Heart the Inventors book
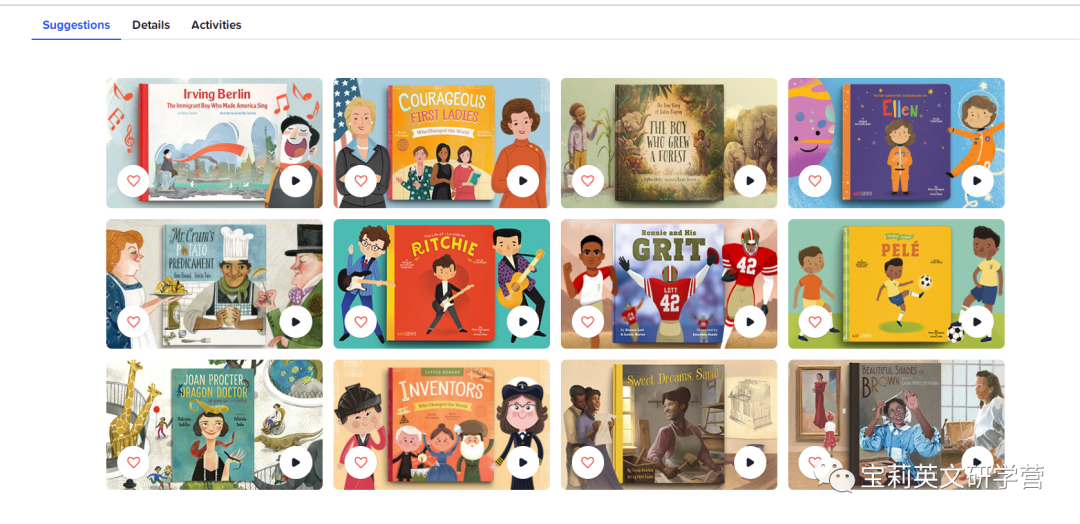 pyautogui.click(x=360, y=463)
